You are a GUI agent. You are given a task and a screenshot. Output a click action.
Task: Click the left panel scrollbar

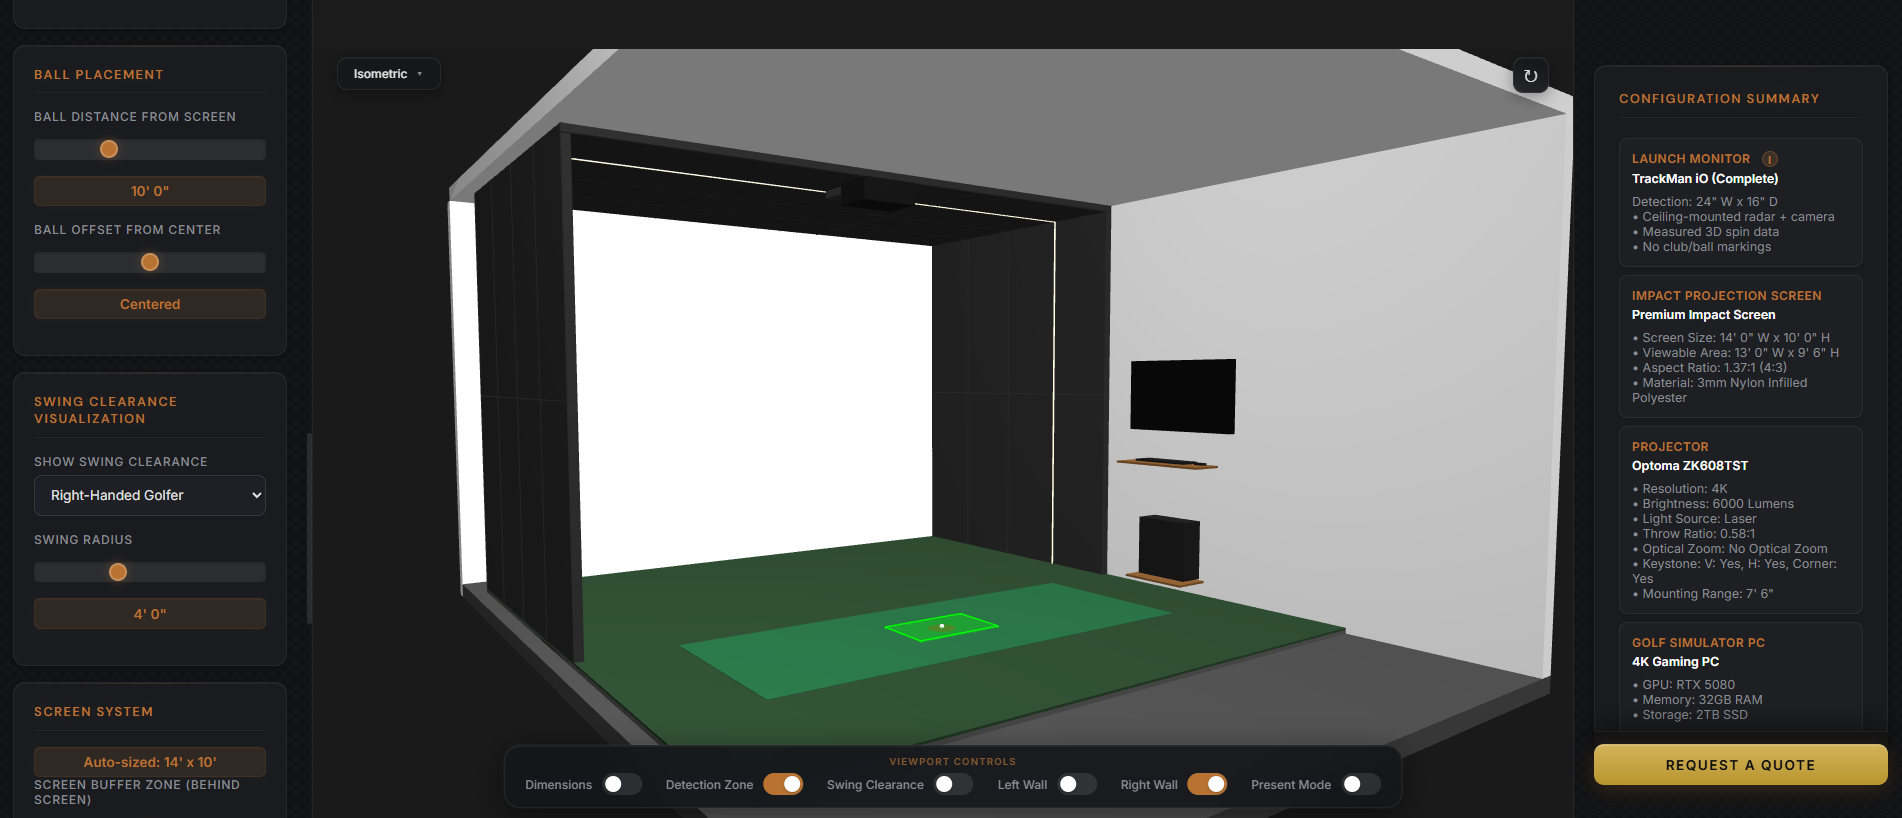309,528
